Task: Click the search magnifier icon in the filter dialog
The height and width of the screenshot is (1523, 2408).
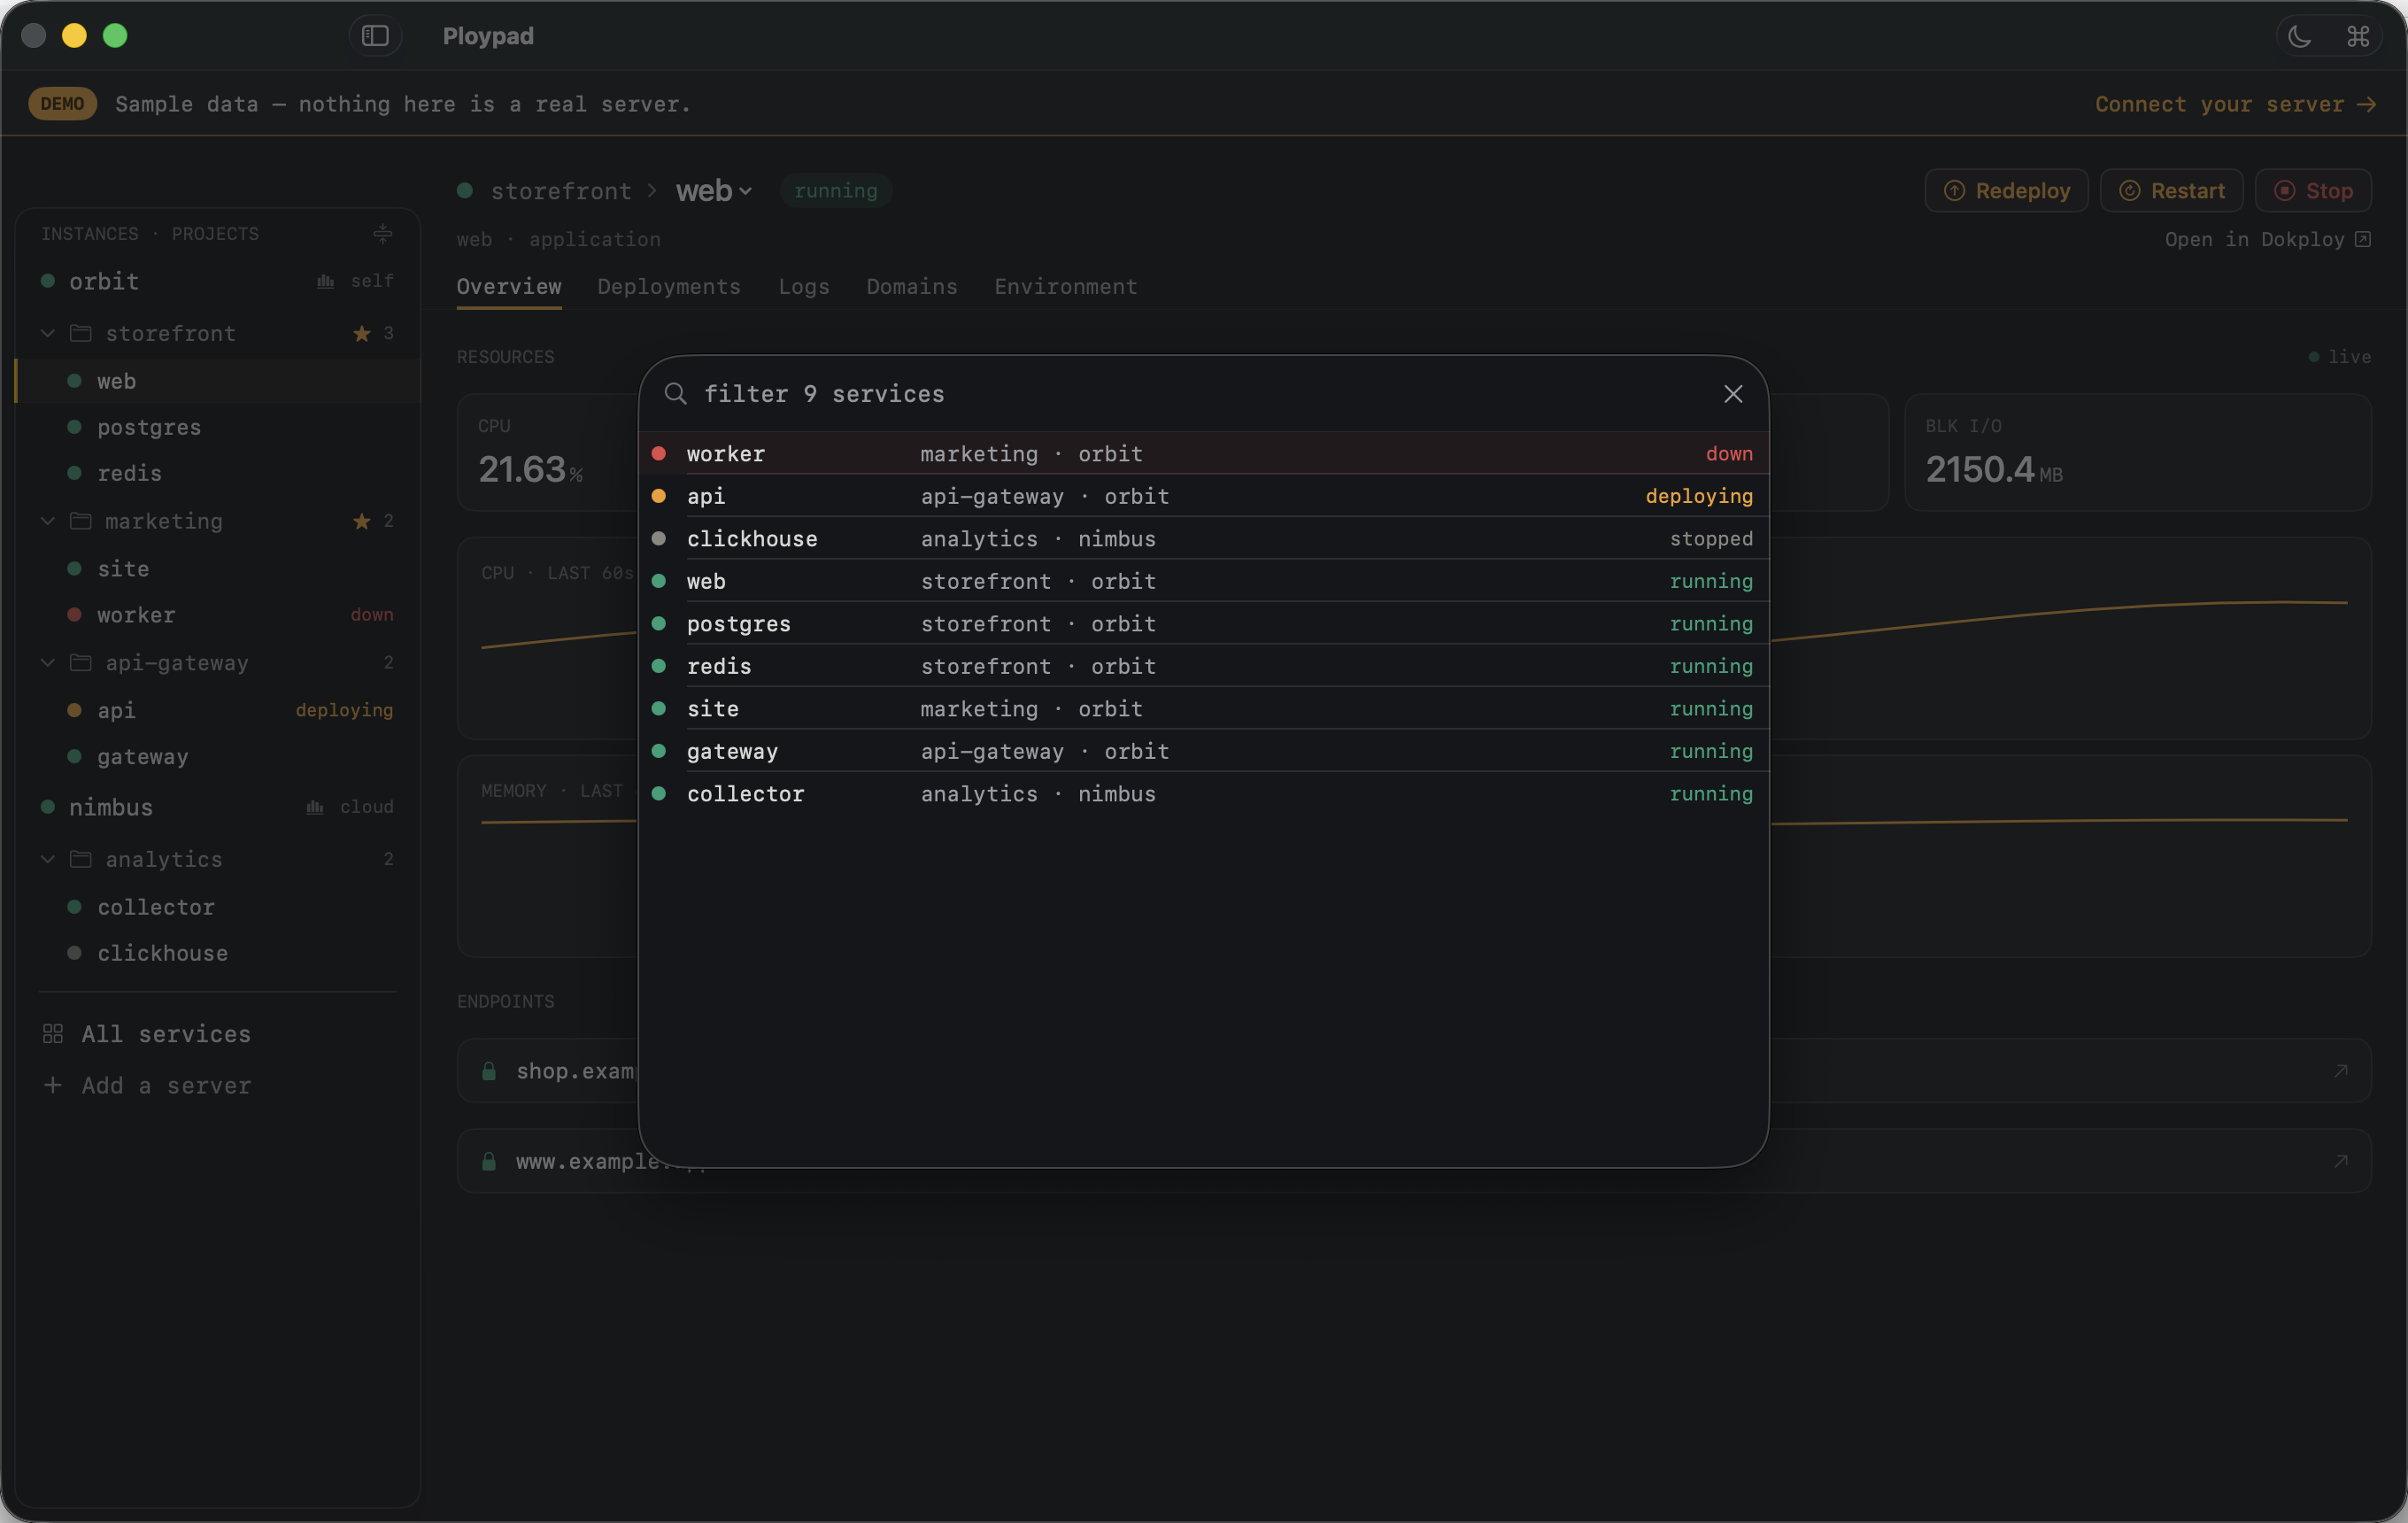Action: (x=676, y=394)
